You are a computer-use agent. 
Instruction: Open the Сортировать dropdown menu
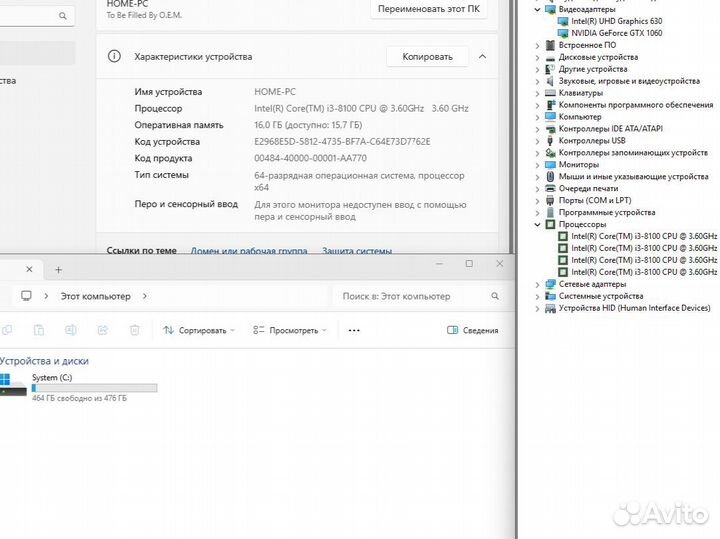click(x=199, y=330)
